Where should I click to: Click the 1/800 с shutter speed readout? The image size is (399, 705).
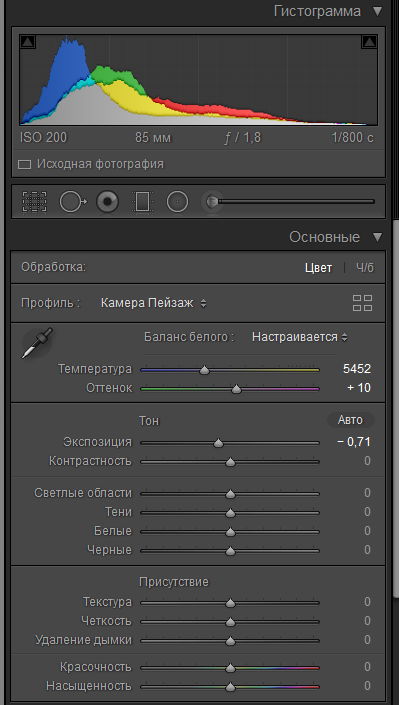click(x=353, y=138)
